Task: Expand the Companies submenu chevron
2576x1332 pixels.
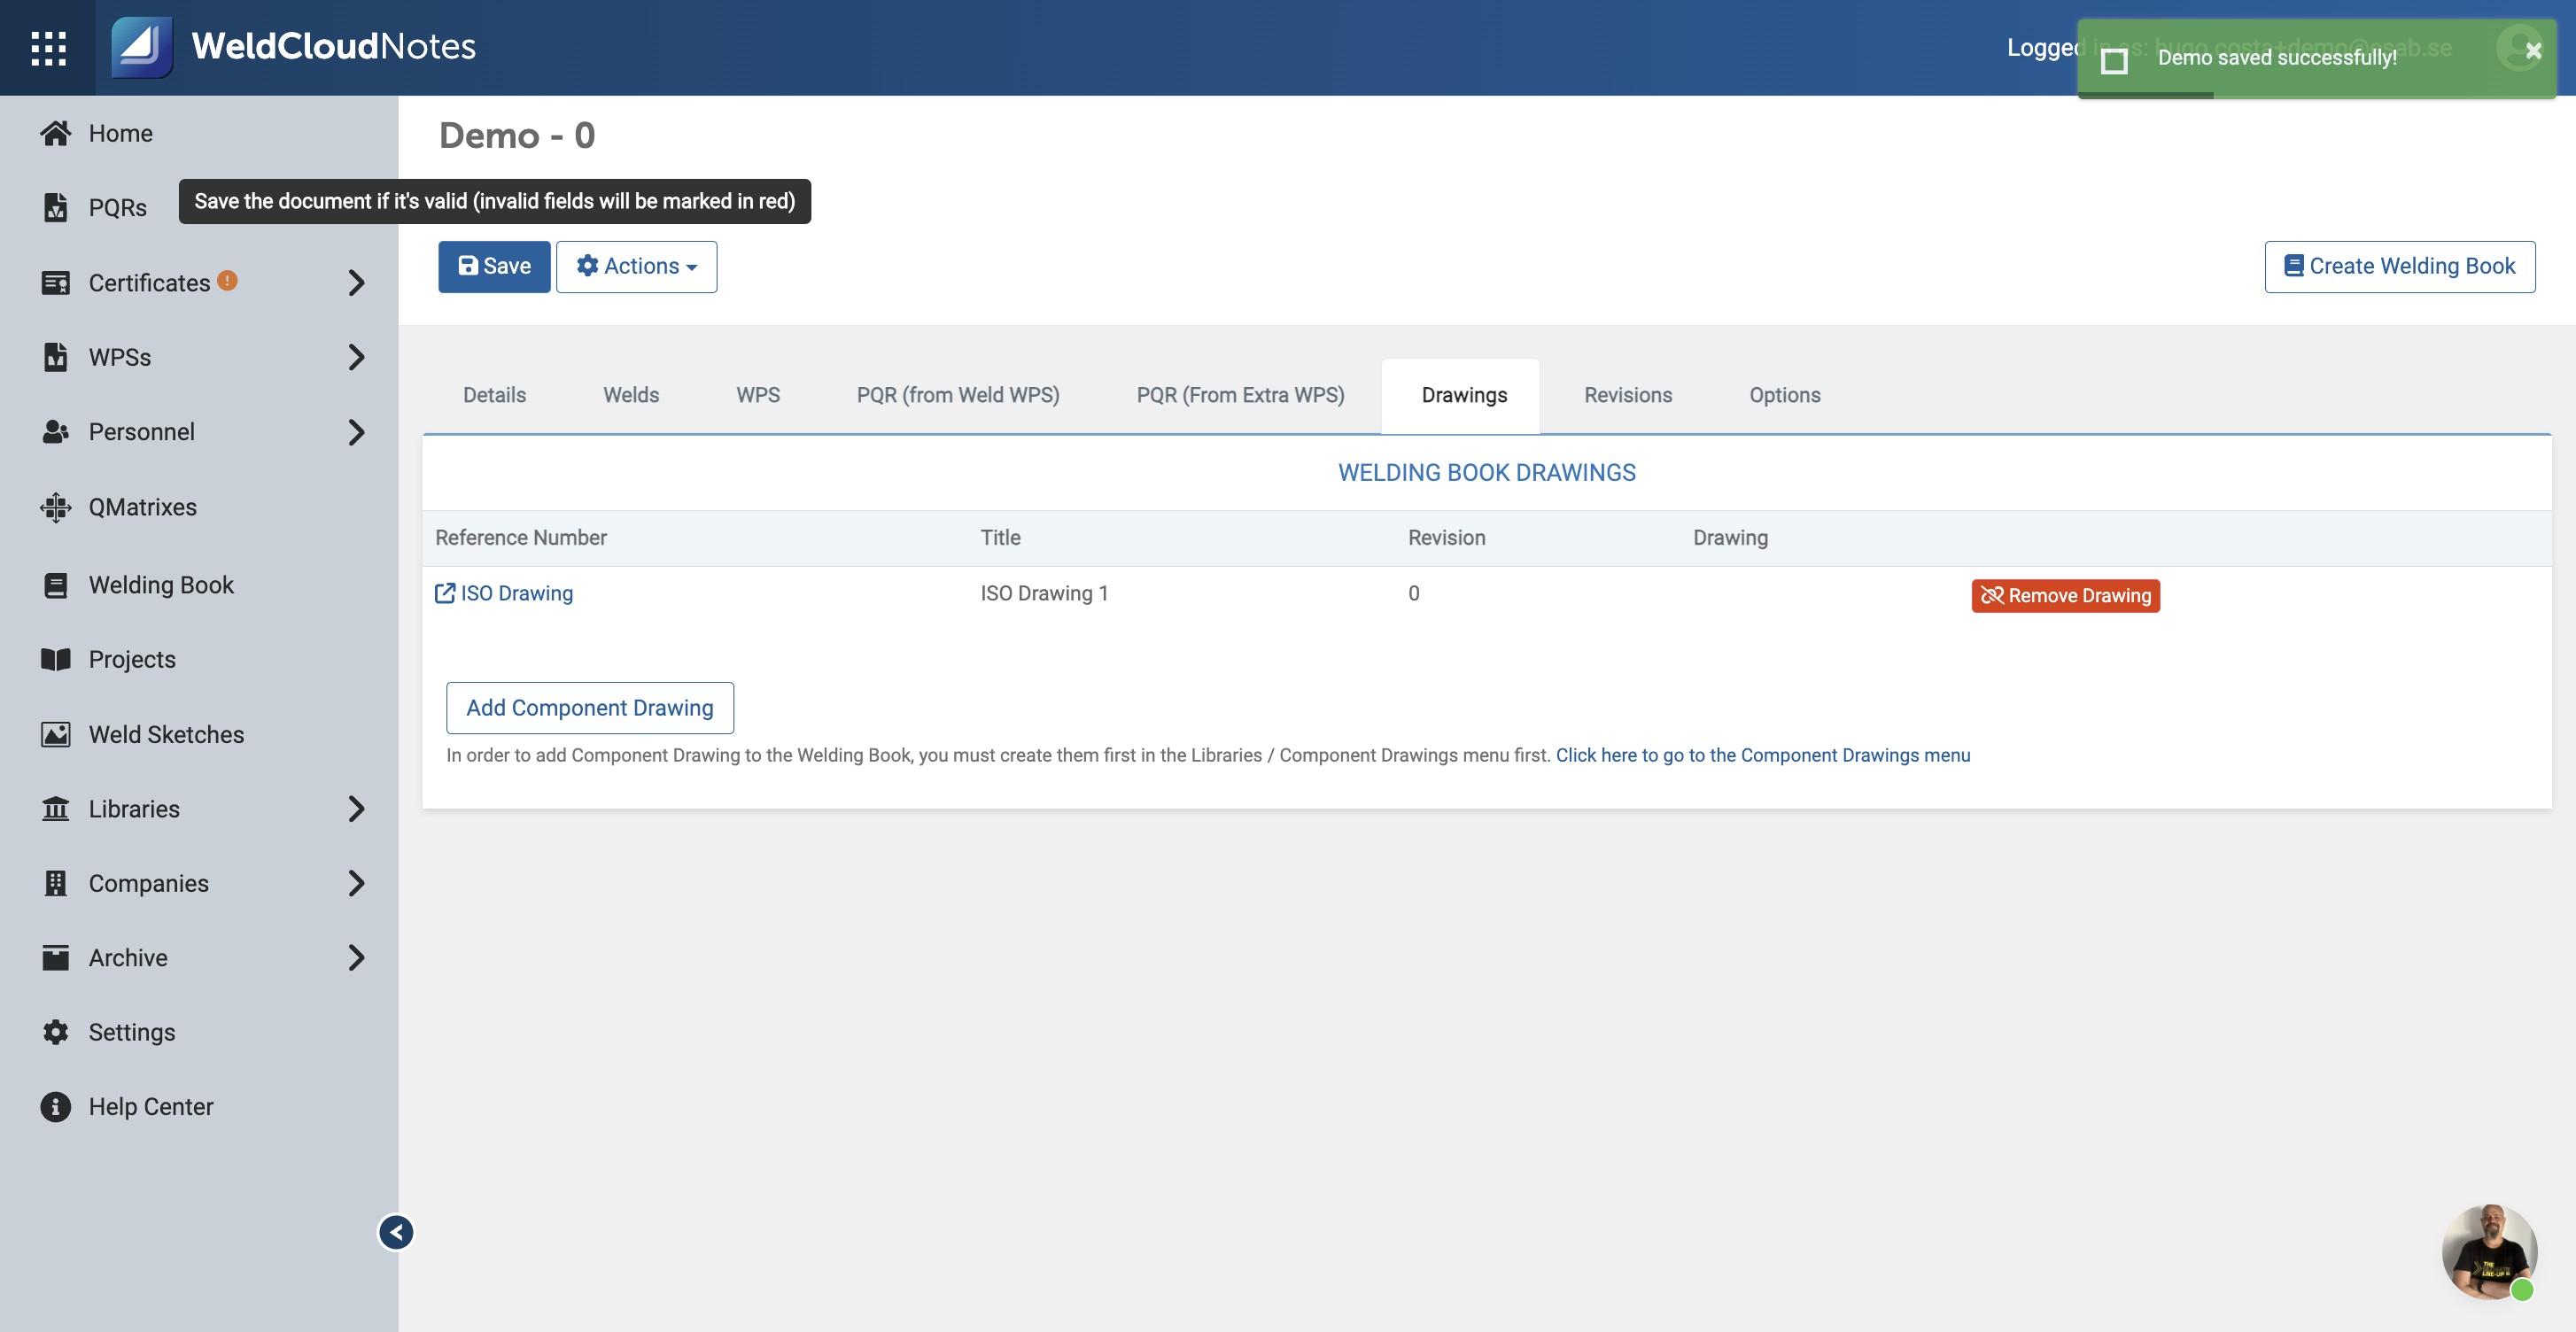Action: 356,883
